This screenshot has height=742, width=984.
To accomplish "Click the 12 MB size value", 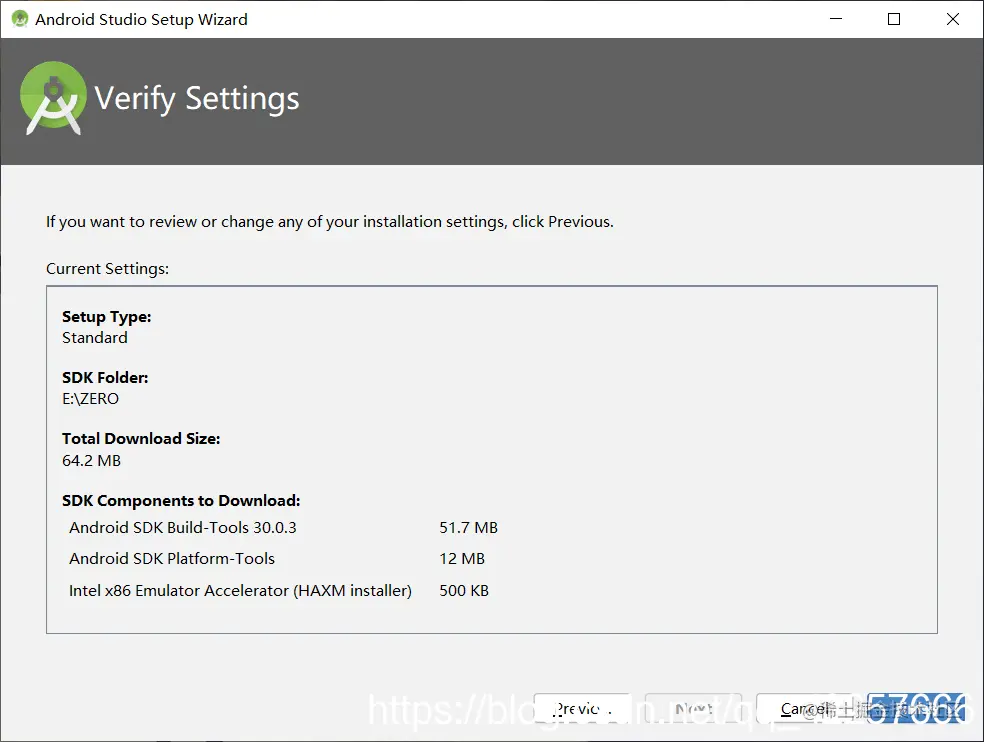I will point(462,559).
